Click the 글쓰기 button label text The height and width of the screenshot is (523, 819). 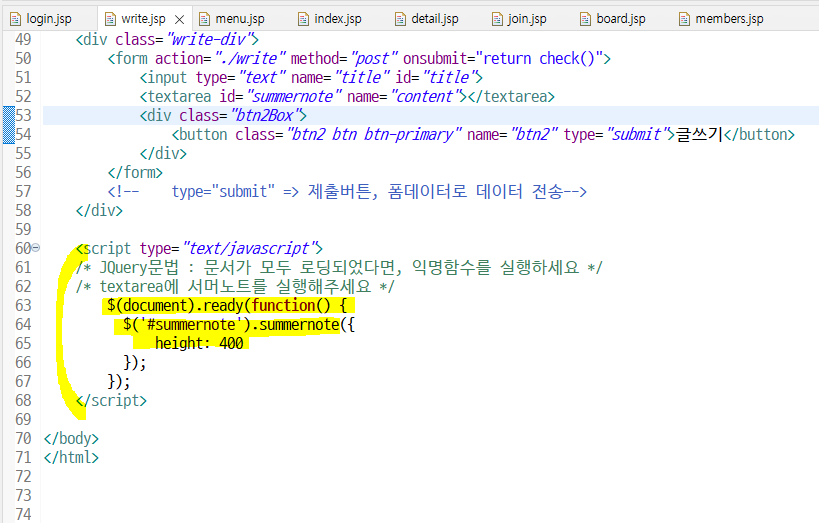[699, 134]
